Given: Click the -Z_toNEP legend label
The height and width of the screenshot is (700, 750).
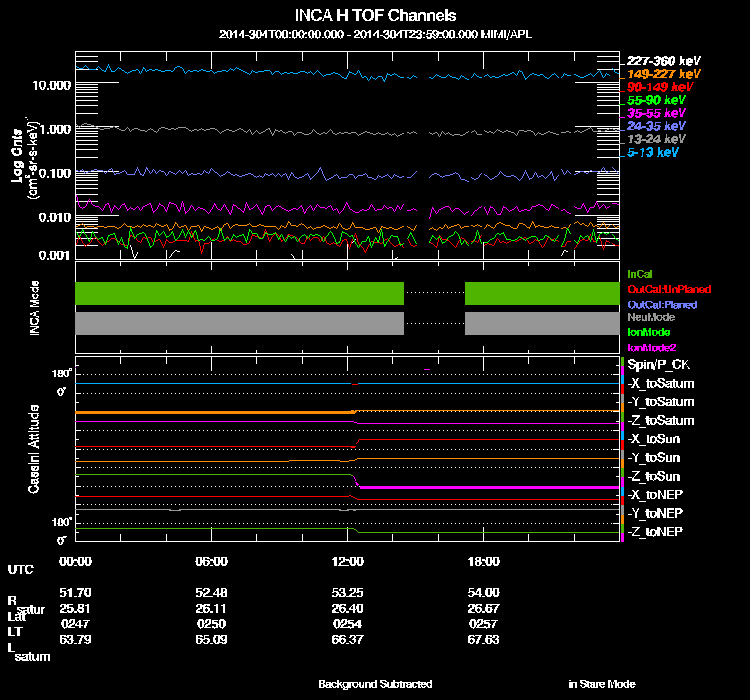Looking at the screenshot, I should [x=655, y=530].
